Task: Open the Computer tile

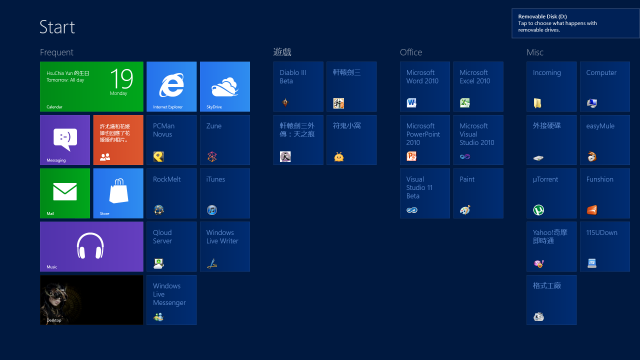Action: click(x=605, y=87)
